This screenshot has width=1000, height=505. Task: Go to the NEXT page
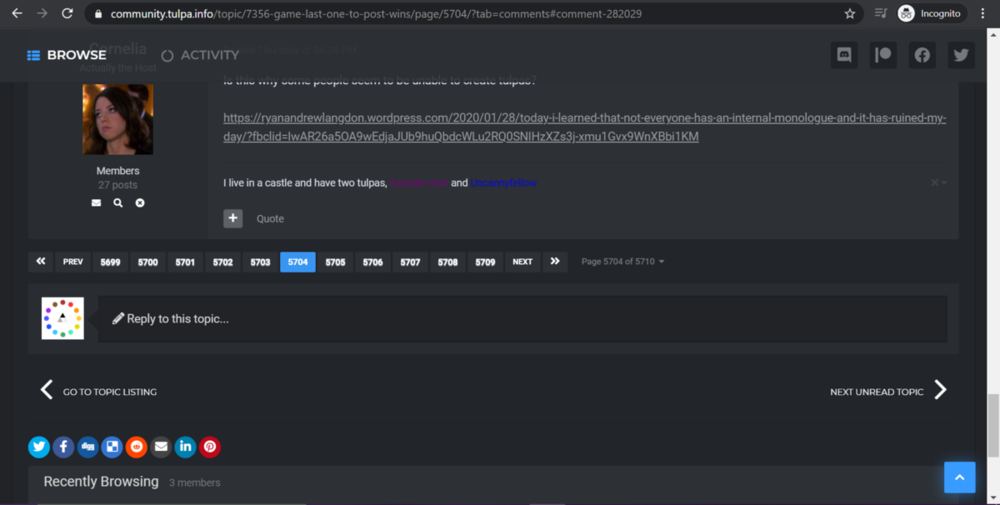click(522, 261)
